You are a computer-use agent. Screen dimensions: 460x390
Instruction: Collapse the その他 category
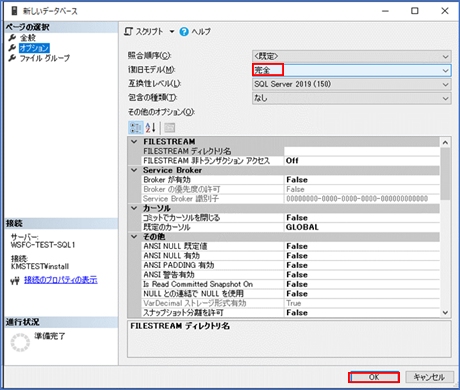point(134,237)
